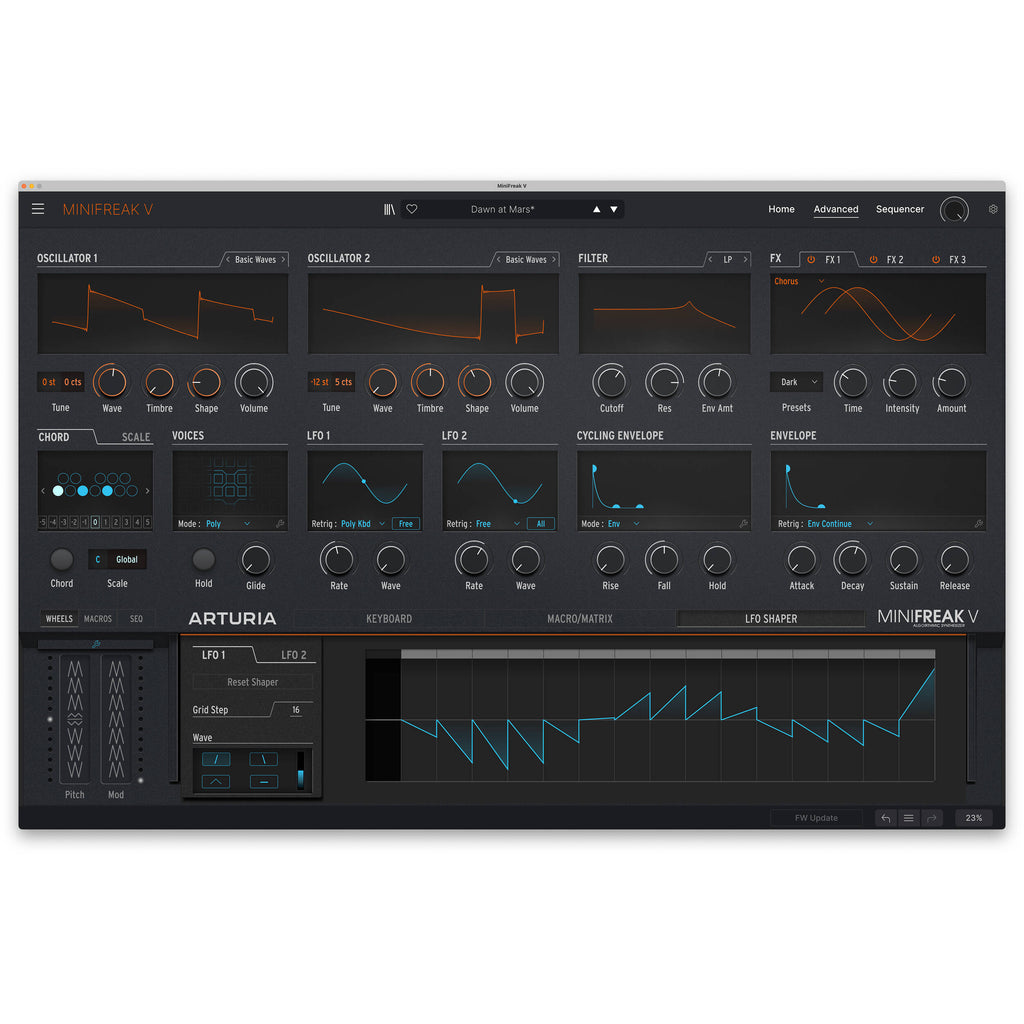Image resolution: width=1024 pixels, height=1024 pixels.
Task: Select the ramp-up wave shape icon
Action: click(215, 760)
